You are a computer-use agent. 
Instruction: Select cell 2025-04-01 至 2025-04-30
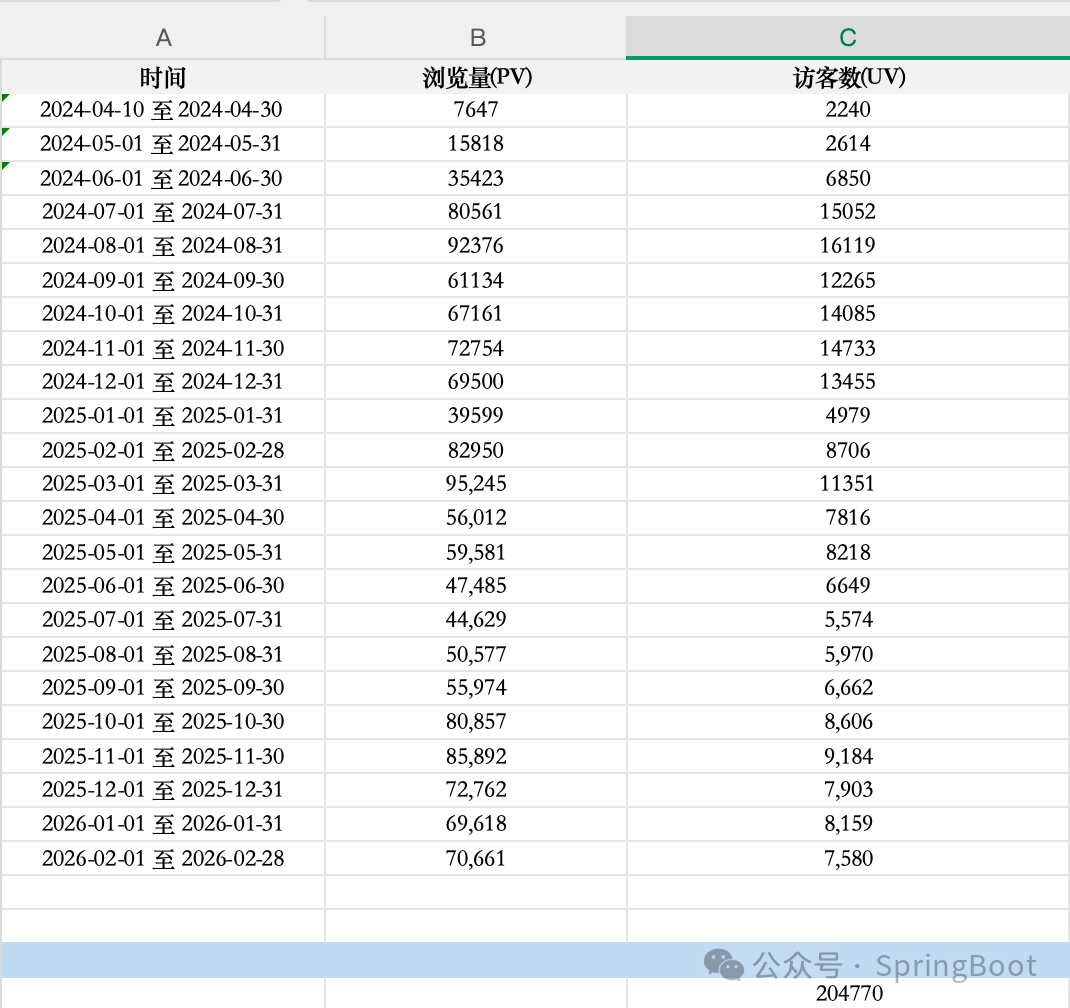click(x=163, y=517)
